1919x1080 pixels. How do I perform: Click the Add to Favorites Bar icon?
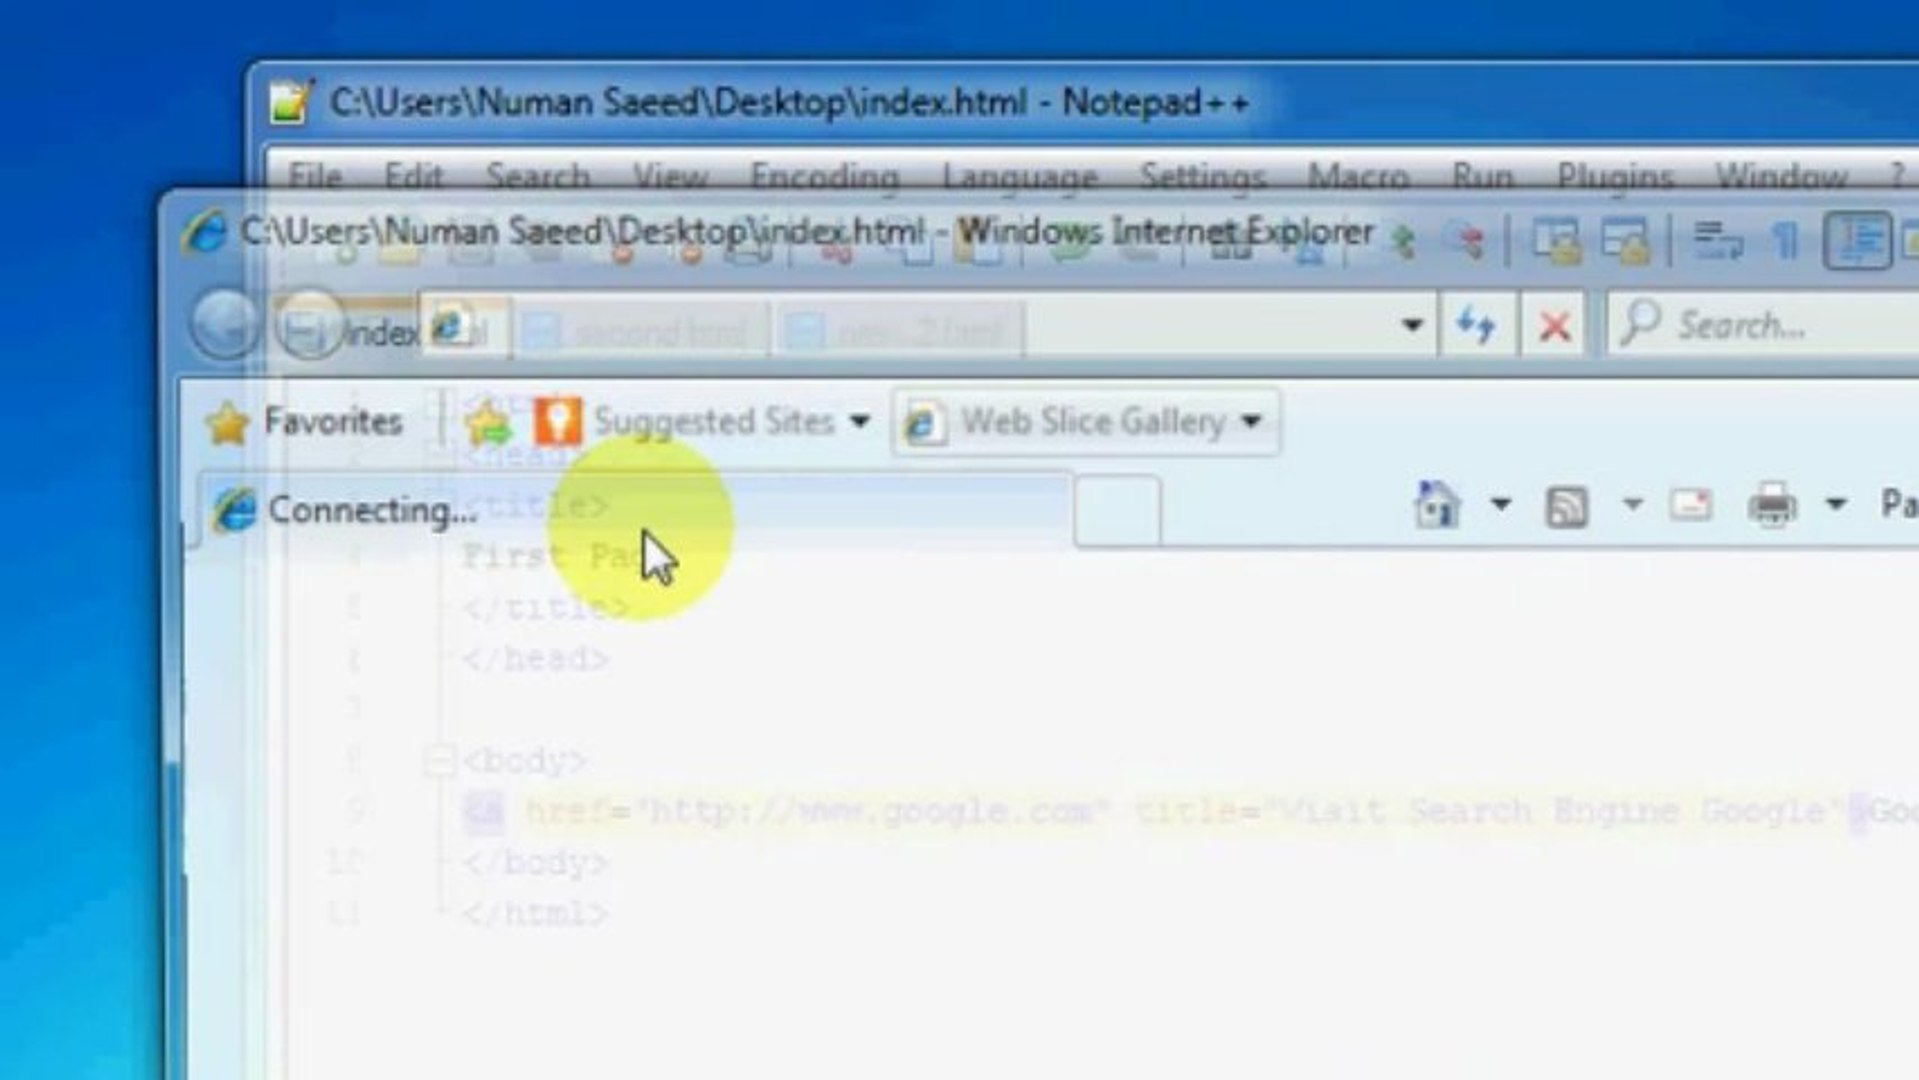(488, 422)
